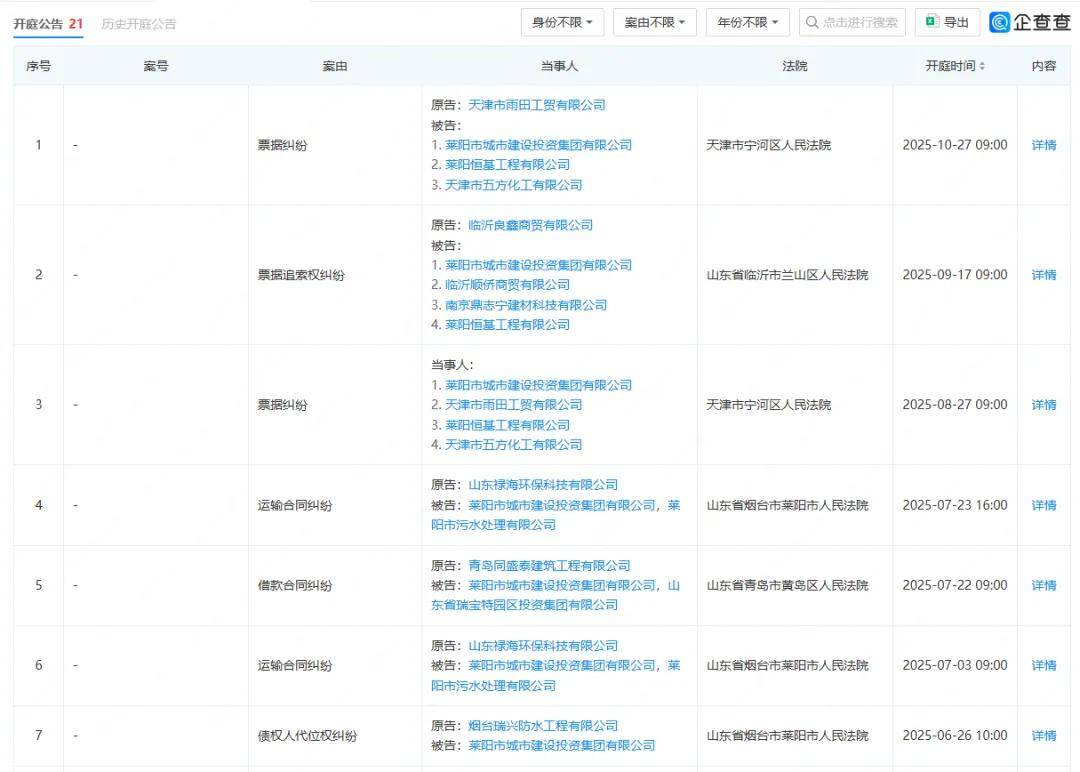This screenshot has height=772, width=1080.
Task: Open plaintiff 天津市雨田工贸有限公司 link in row 1
Action: (x=537, y=105)
